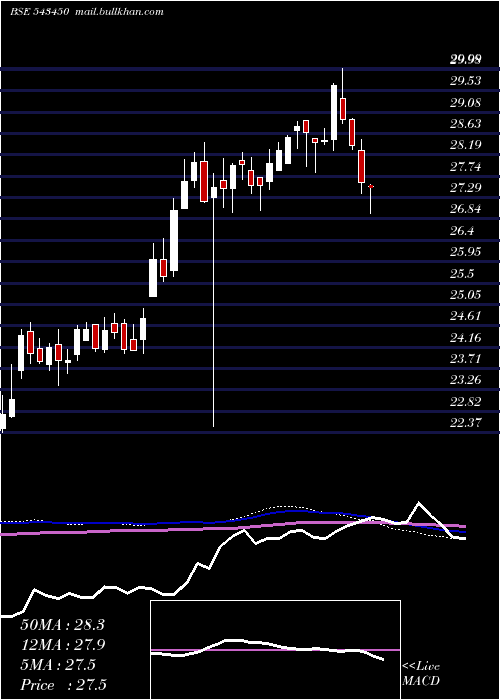This screenshot has width=500, height=700.
Task: Select the 22.37 price axis label
Action: point(466,423)
